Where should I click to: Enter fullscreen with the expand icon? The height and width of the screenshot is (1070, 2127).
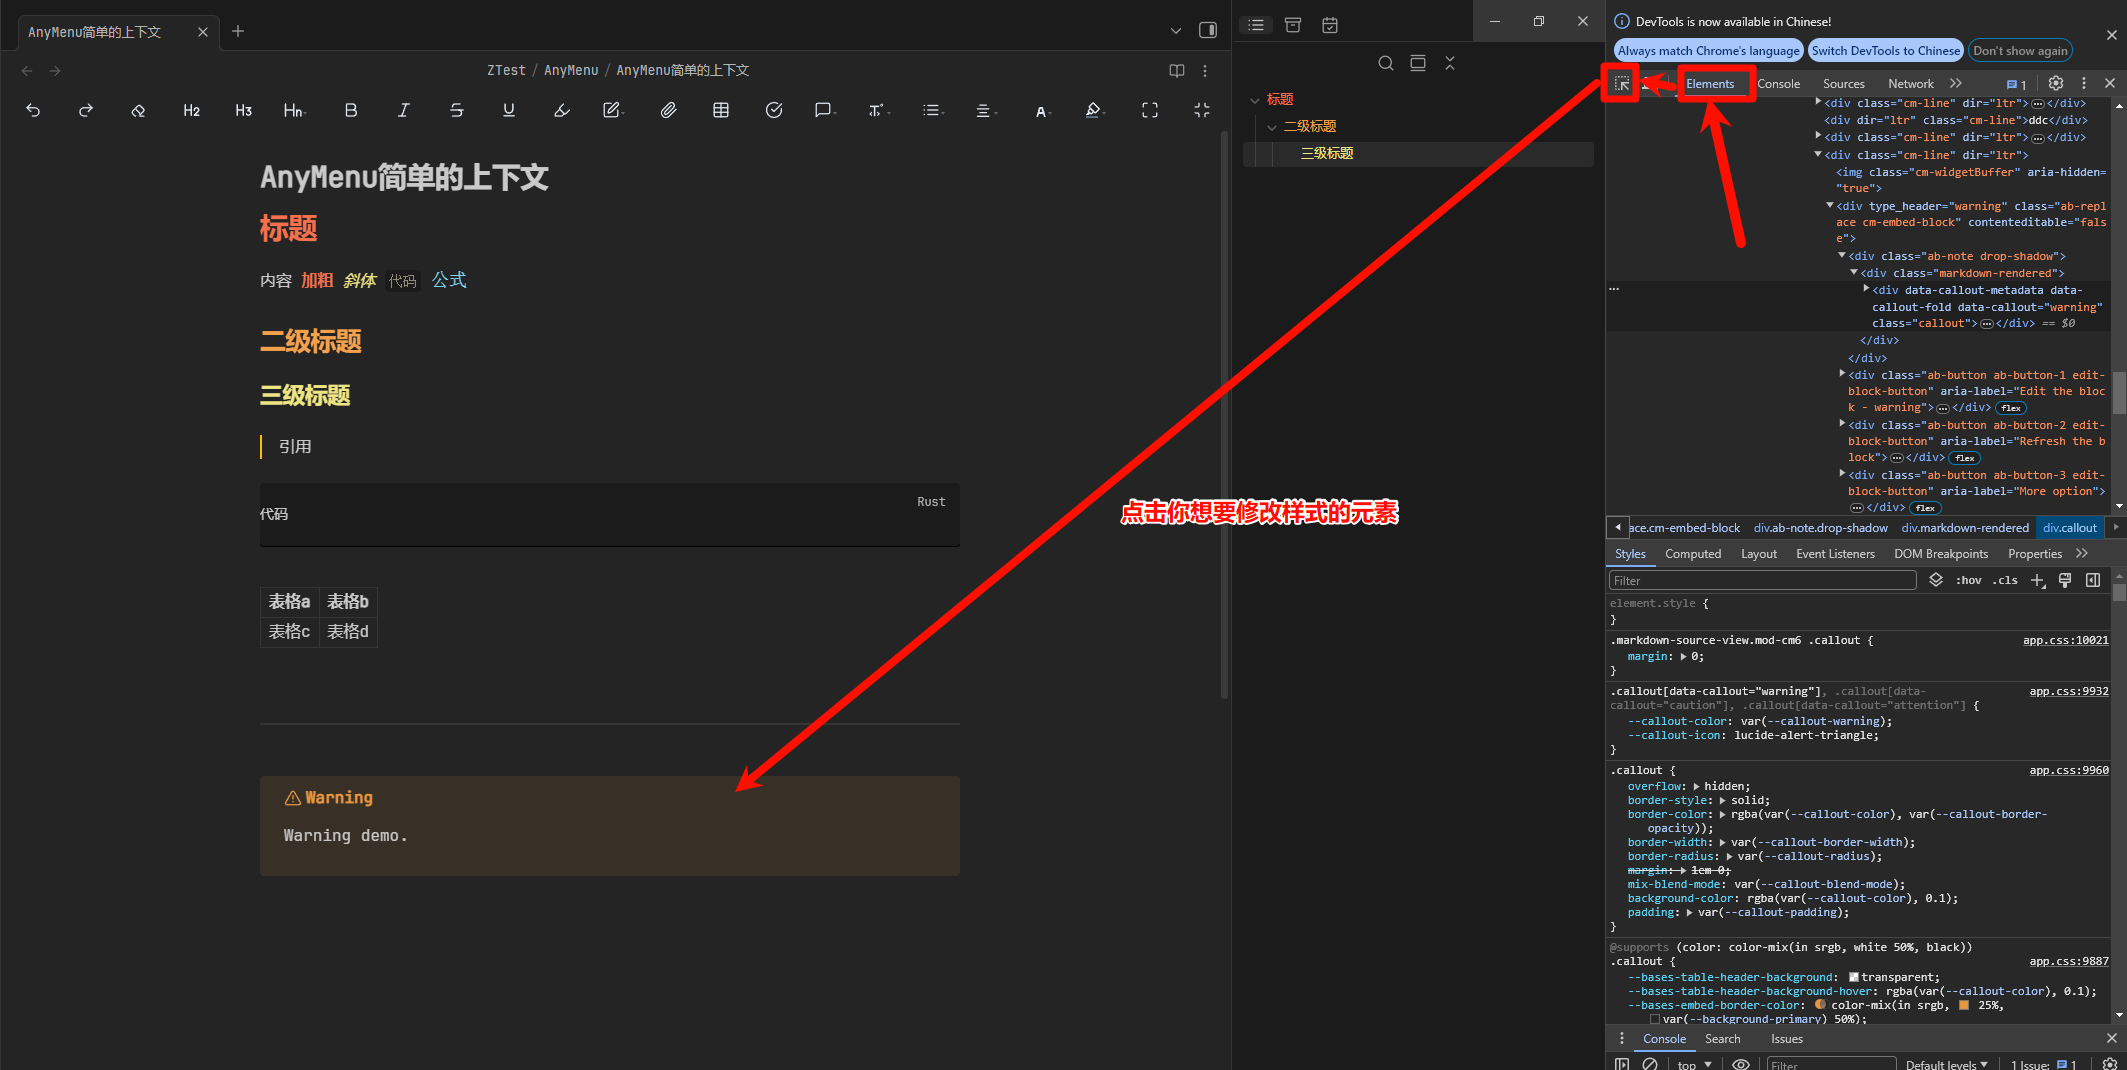(x=1149, y=110)
